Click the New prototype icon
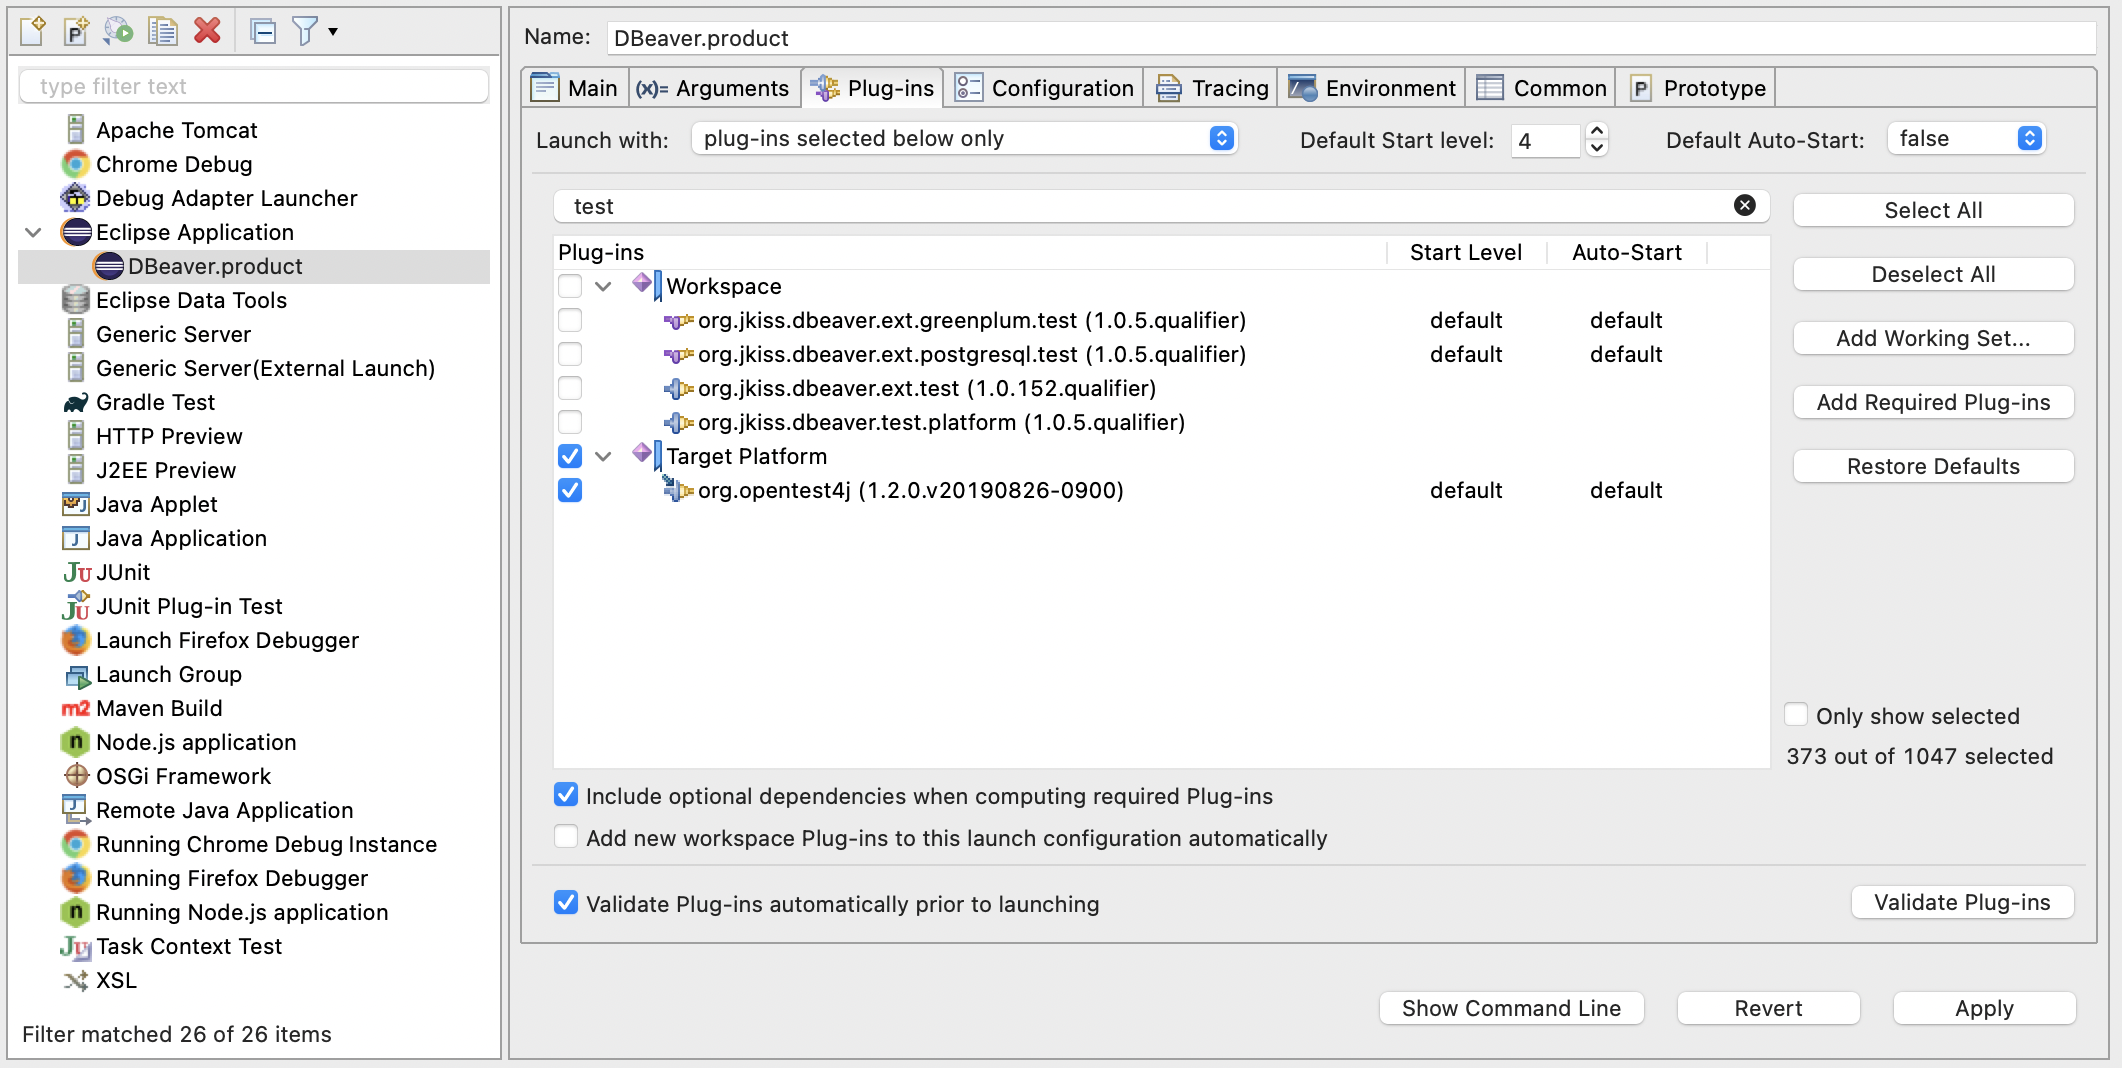The image size is (2122, 1068). (x=76, y=31)
